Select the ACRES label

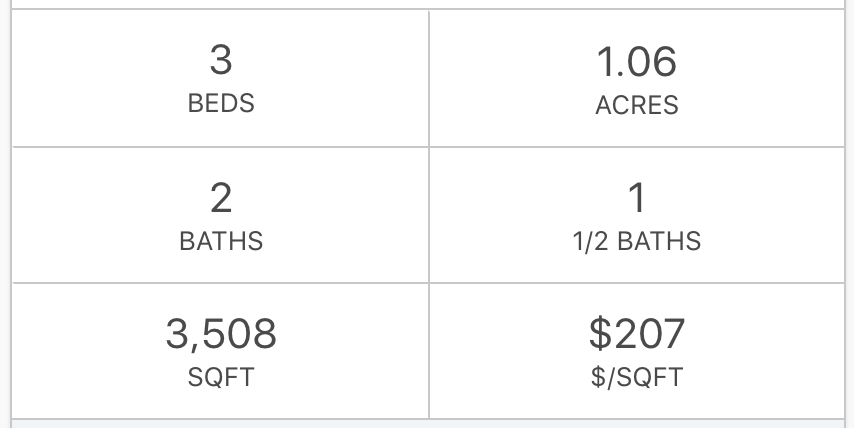tap(637, 105)
